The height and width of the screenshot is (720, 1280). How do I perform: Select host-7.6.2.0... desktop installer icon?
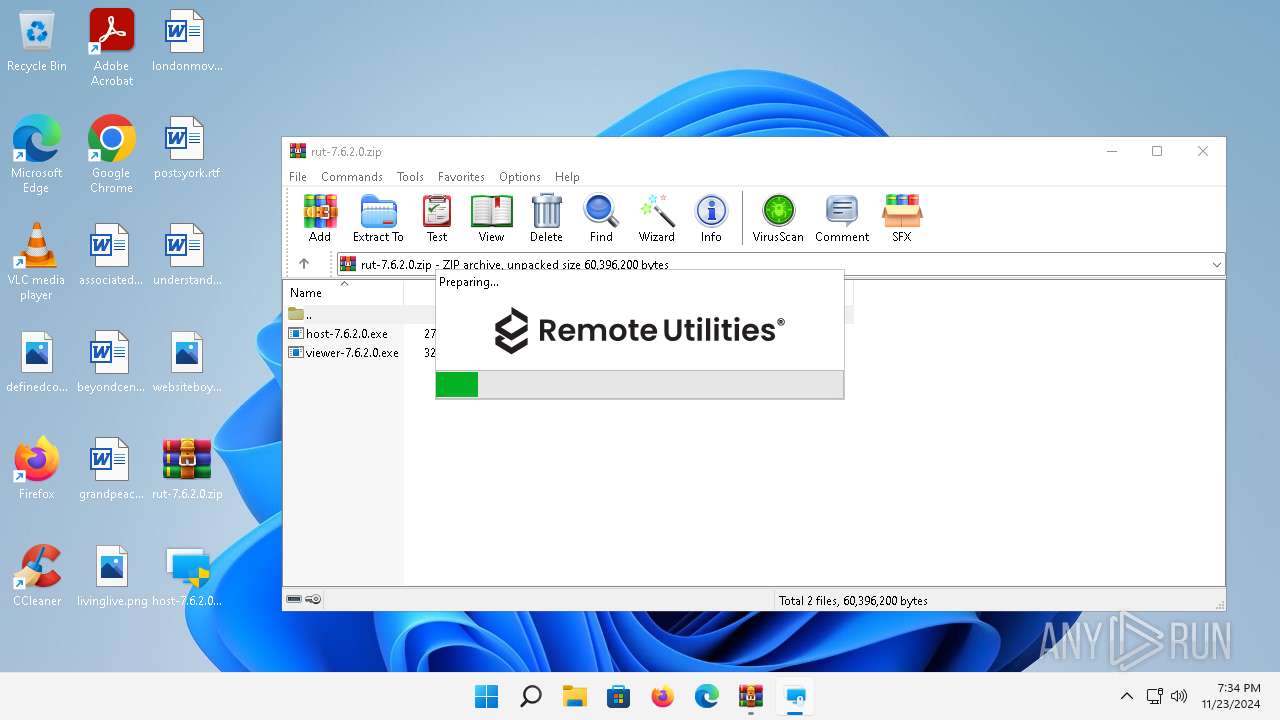[x=187, y=575]
